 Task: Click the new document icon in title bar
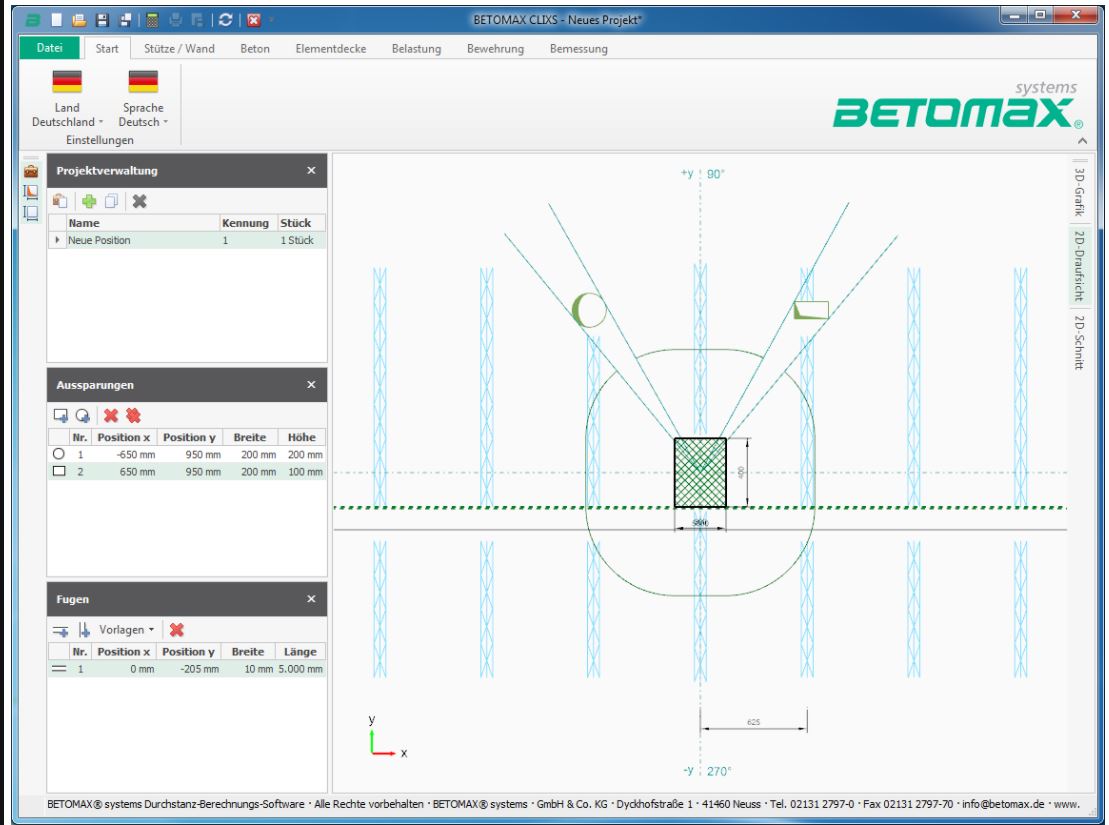(x=57, y=20)
